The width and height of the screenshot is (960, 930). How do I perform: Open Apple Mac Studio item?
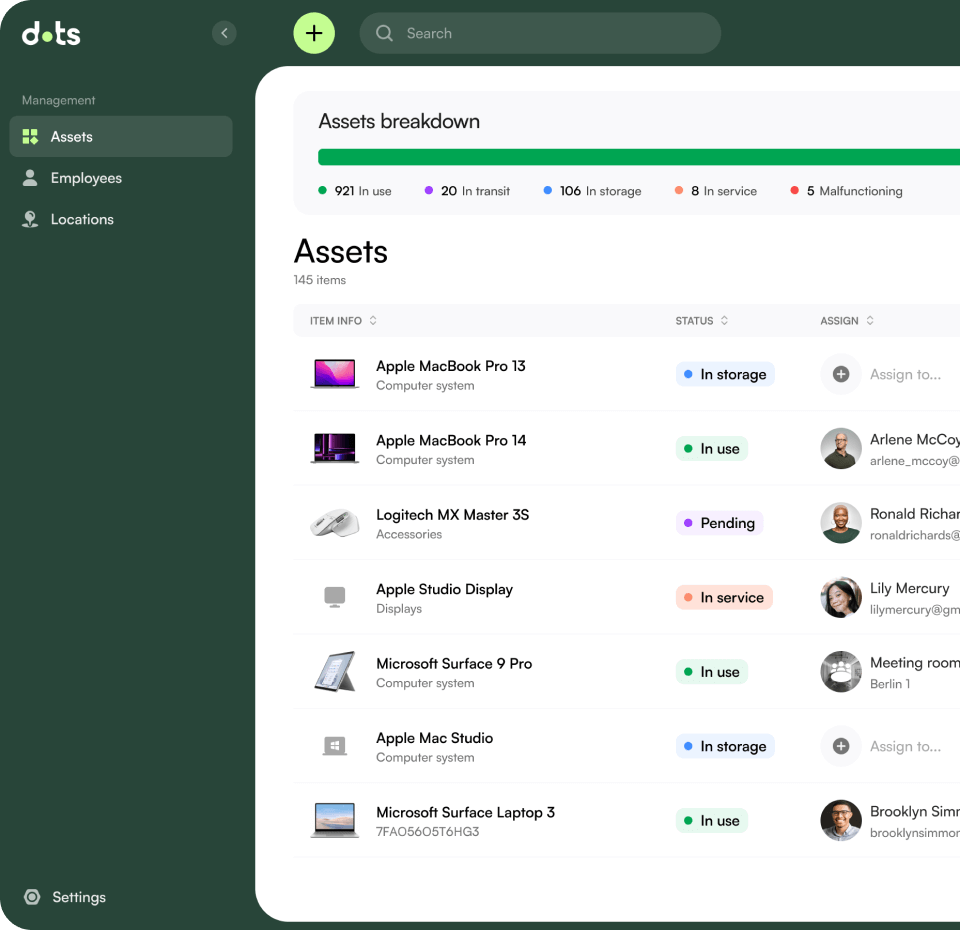pyautogui.click(x=434, y=738)
